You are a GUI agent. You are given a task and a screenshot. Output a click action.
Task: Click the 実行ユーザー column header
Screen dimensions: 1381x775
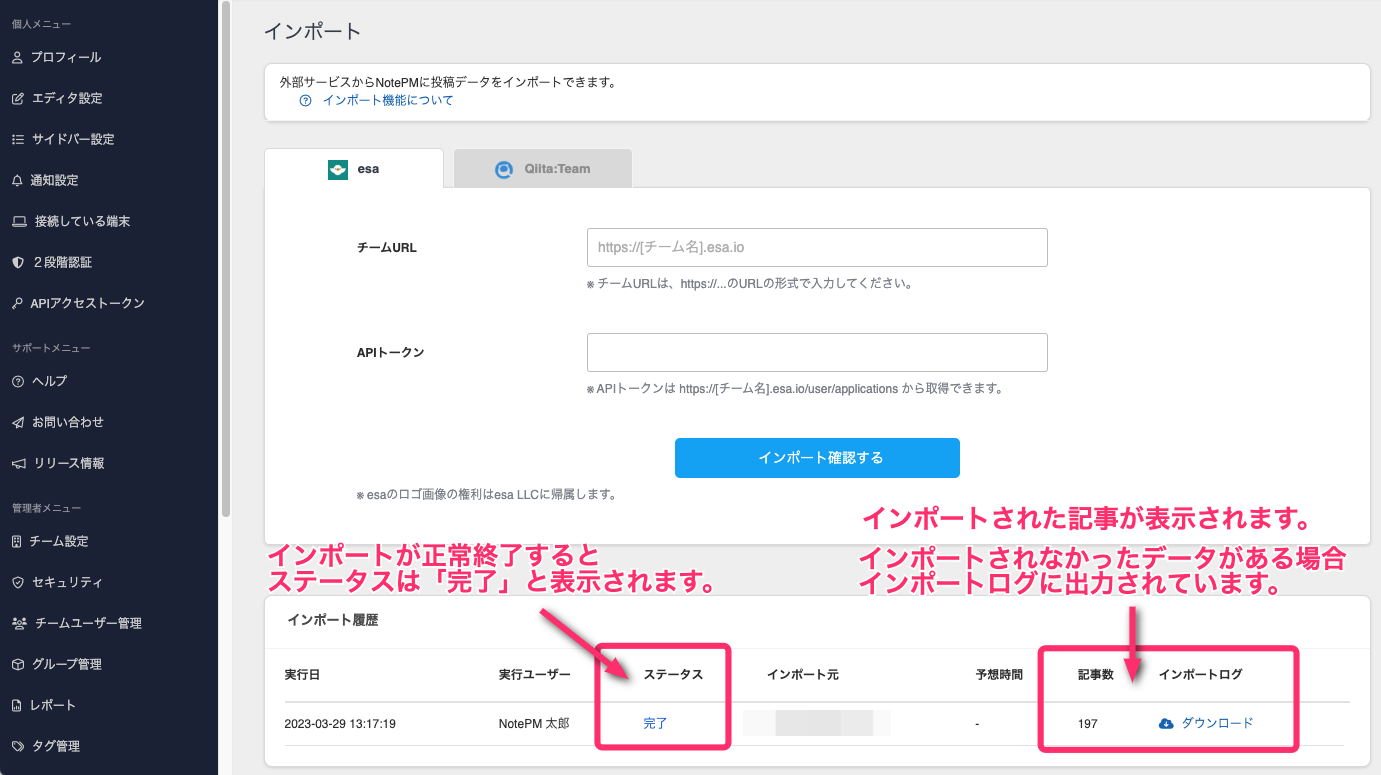(534, 675)
